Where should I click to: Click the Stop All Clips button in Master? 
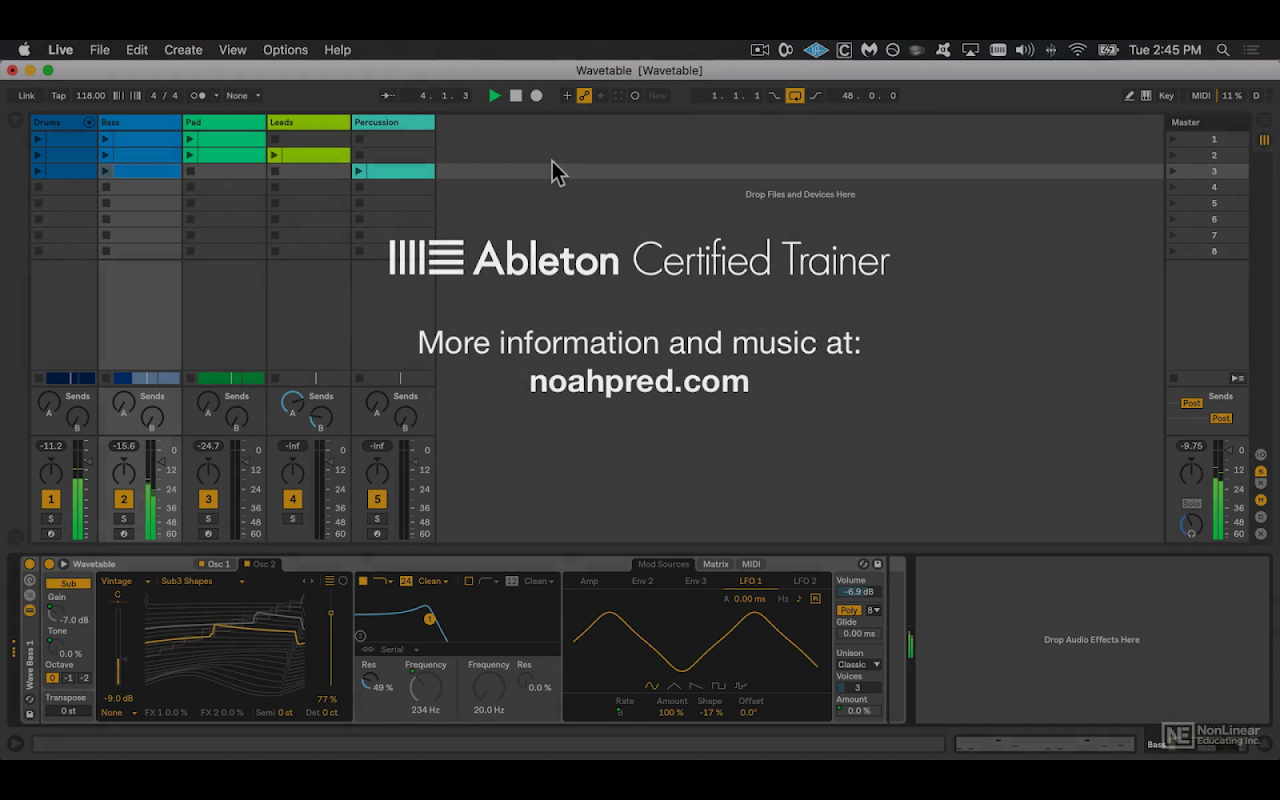click(x=1173, y=378)
